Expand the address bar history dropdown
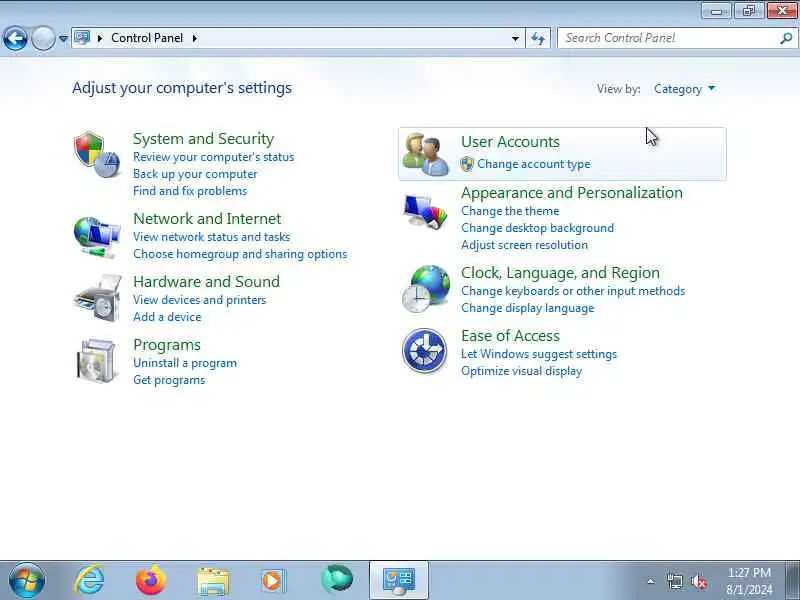This screenshot has width=800, height=600. (515, 38)
